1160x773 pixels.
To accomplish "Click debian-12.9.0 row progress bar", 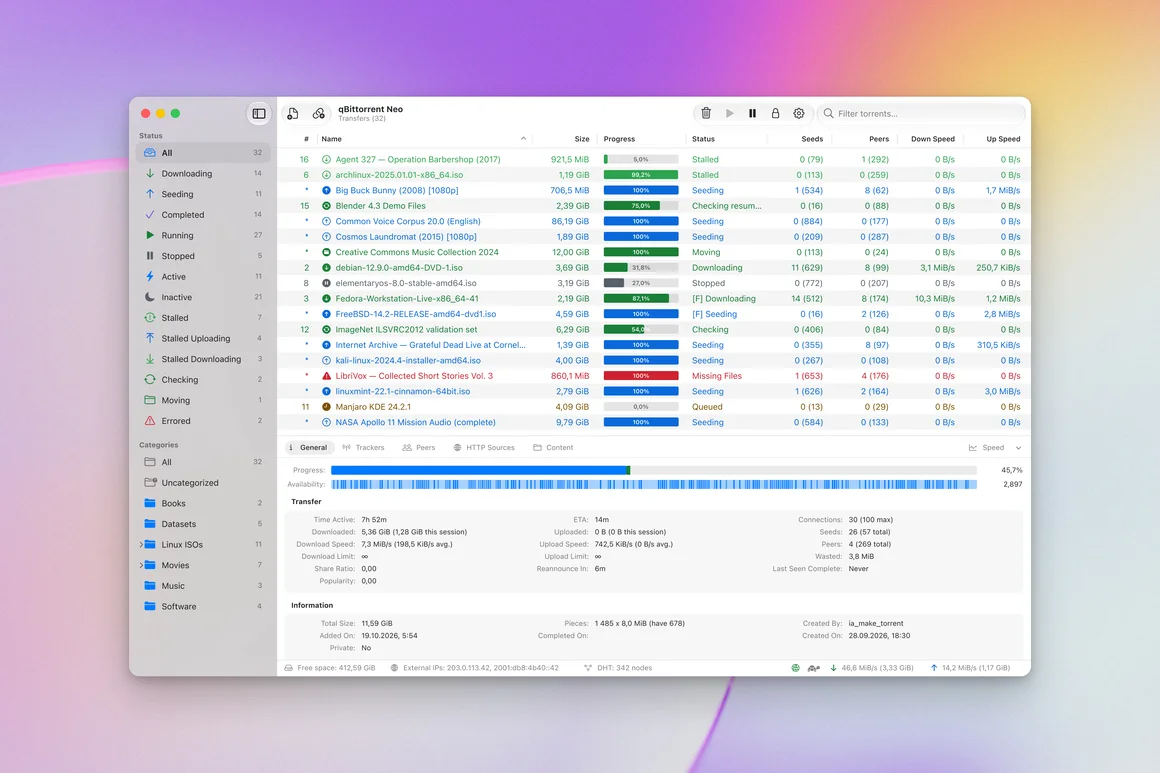I will pos(641,268).
